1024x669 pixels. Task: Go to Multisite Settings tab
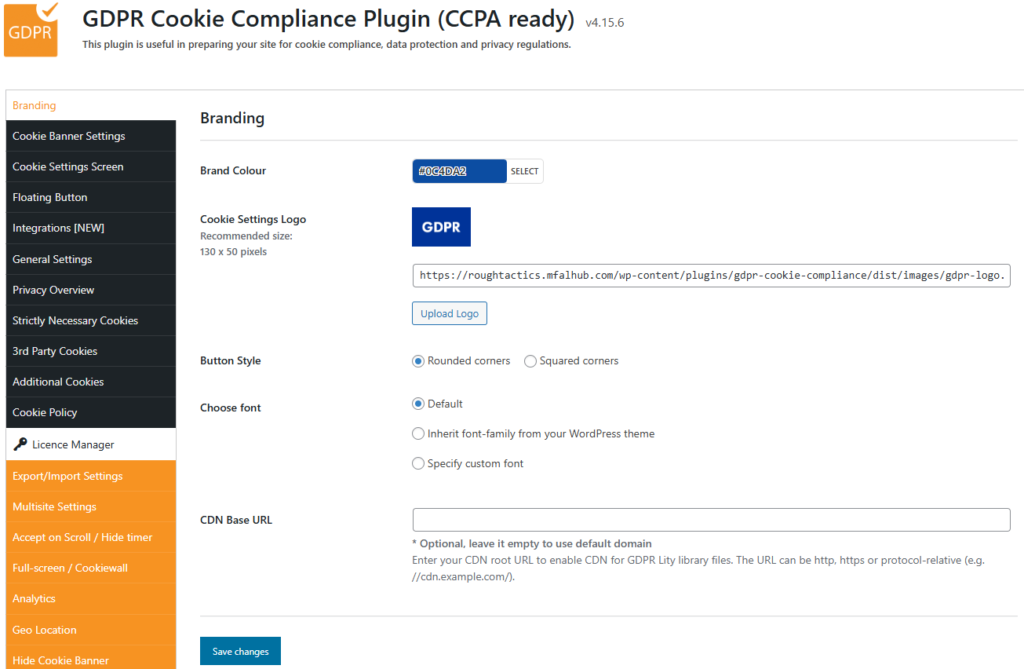[91, 507]
